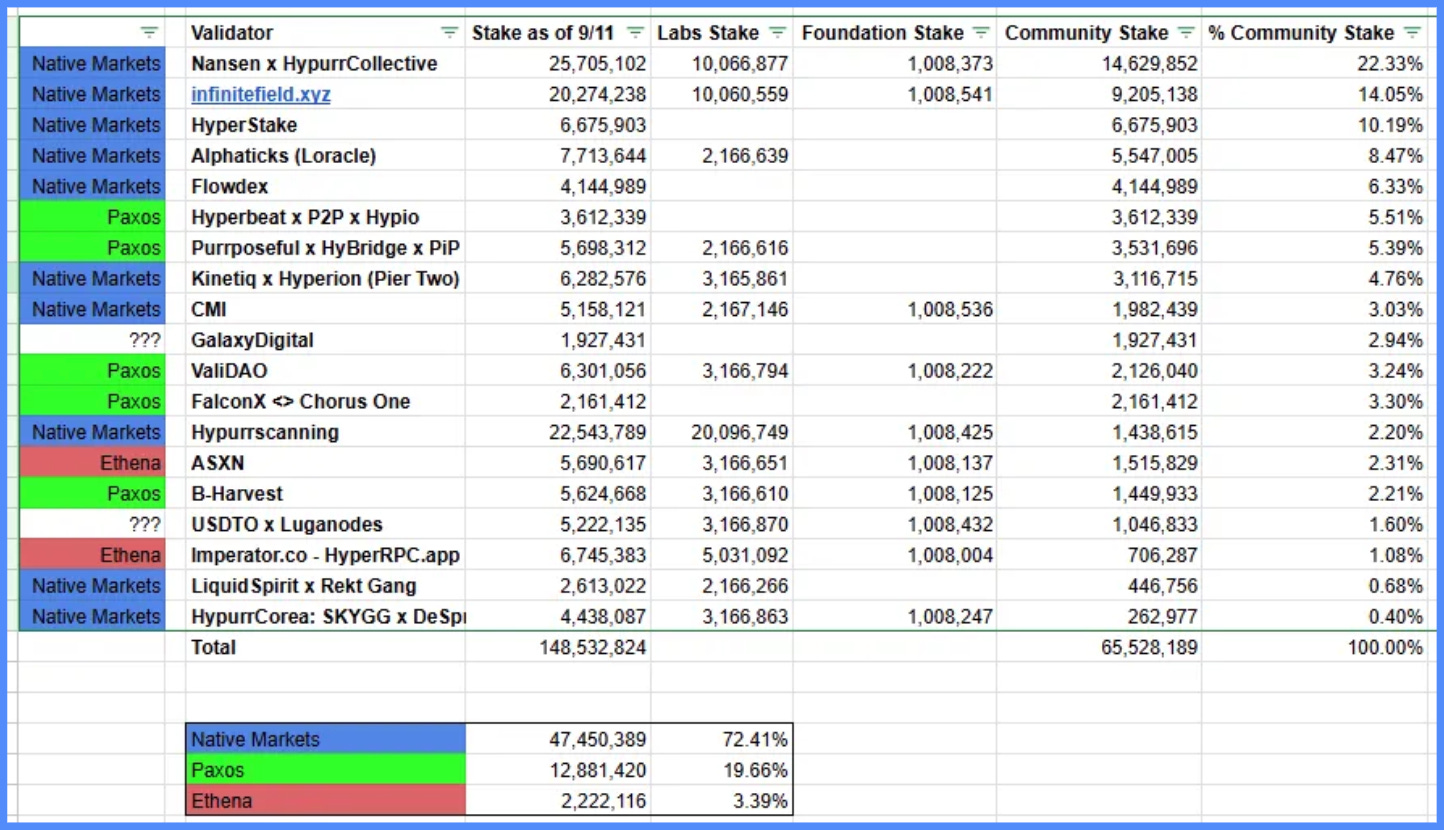Open filter icon in the Validator column header
The height and width of the screenshot is (830, 1444).
450,33
